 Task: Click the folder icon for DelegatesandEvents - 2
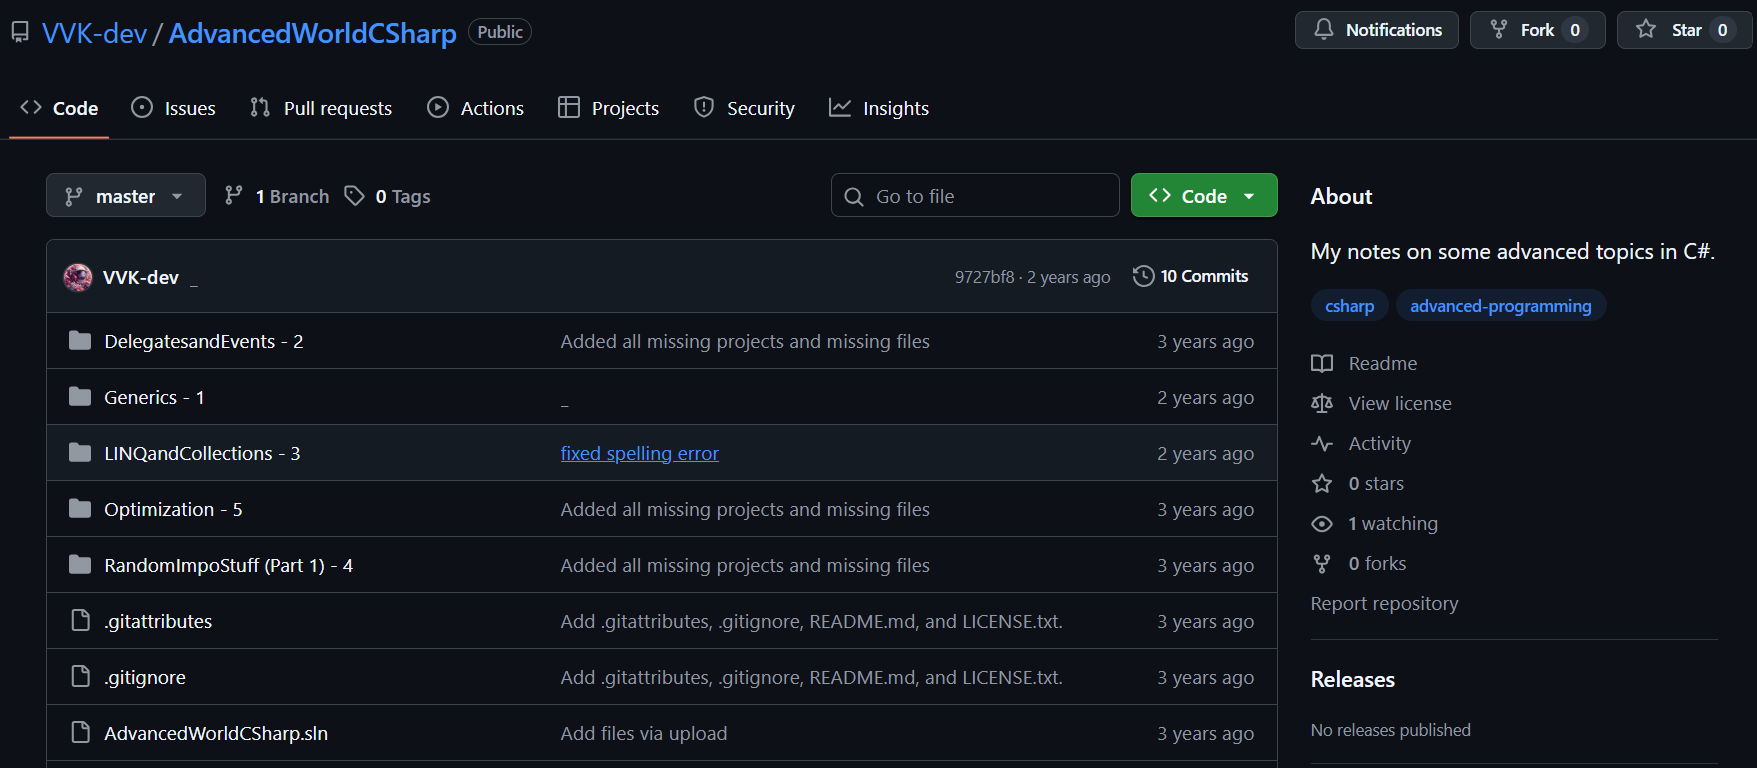coord(80,341)
